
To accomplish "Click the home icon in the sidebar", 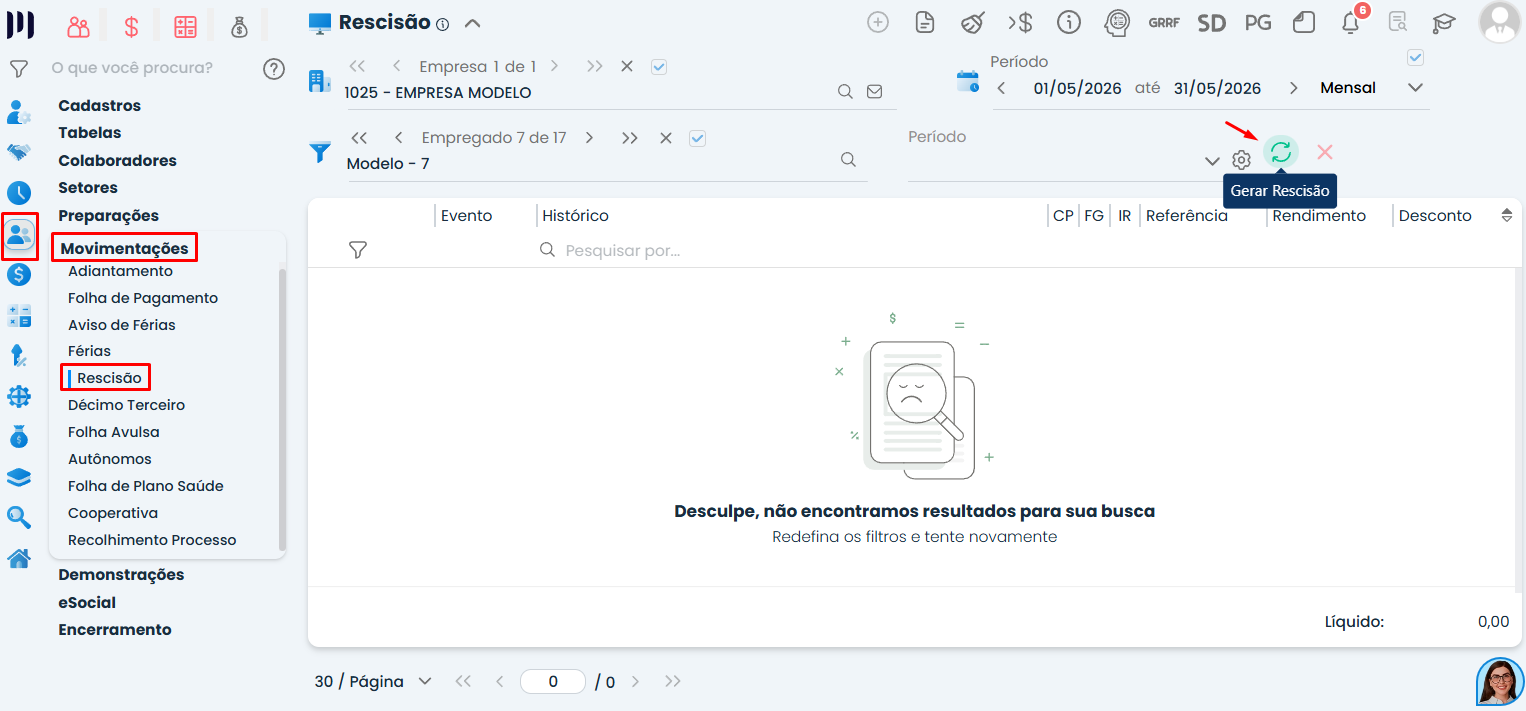I will pos(19,558).
